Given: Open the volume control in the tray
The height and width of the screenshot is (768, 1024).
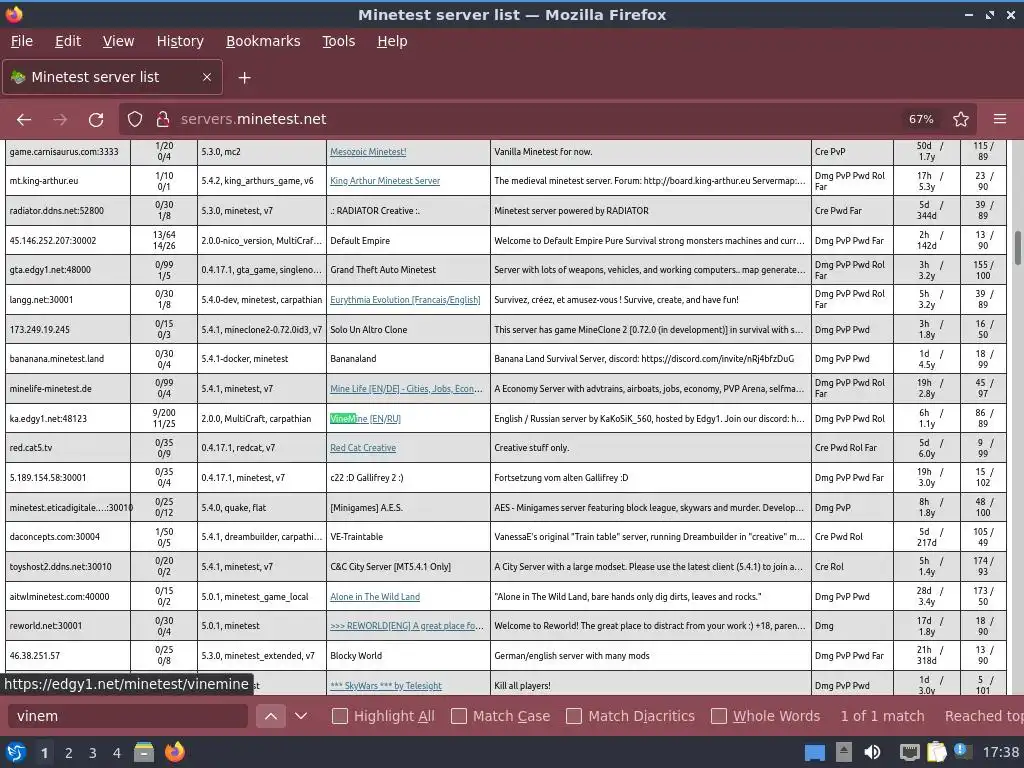Looking at the screenshot, I should point(872,752).
